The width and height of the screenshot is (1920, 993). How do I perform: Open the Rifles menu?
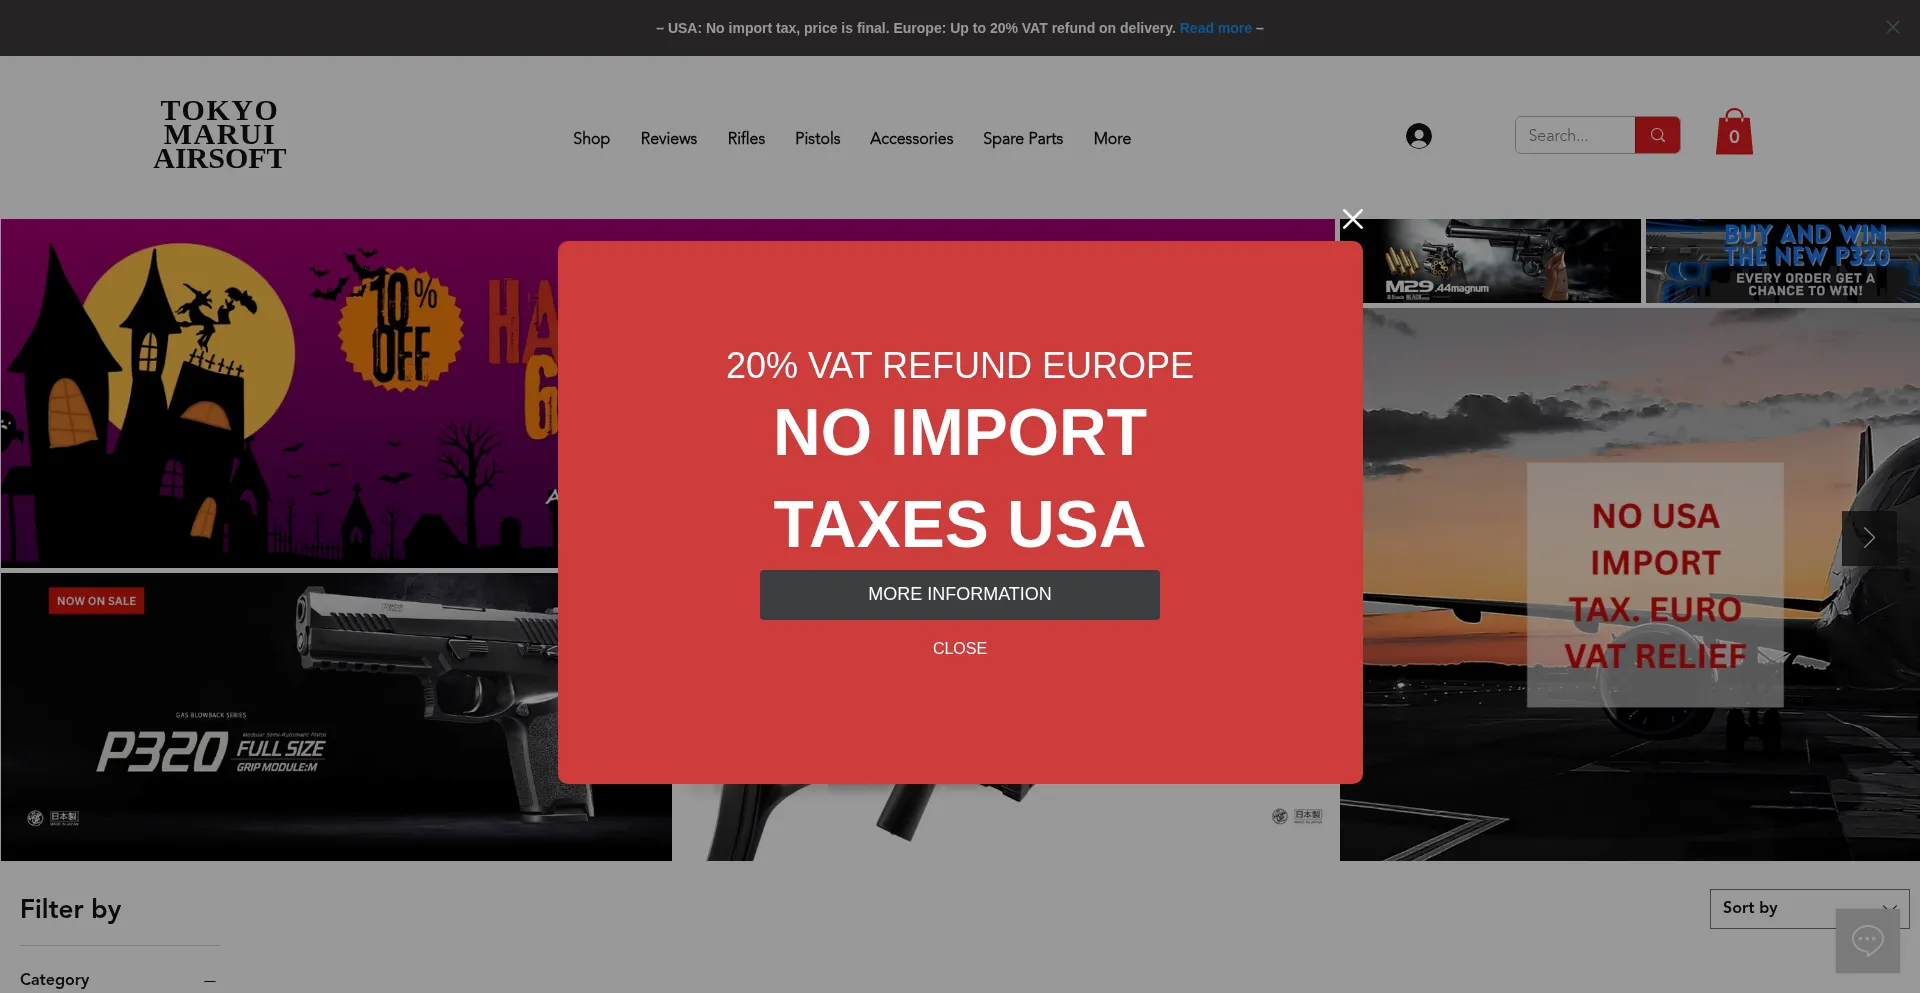pos(746,138)
